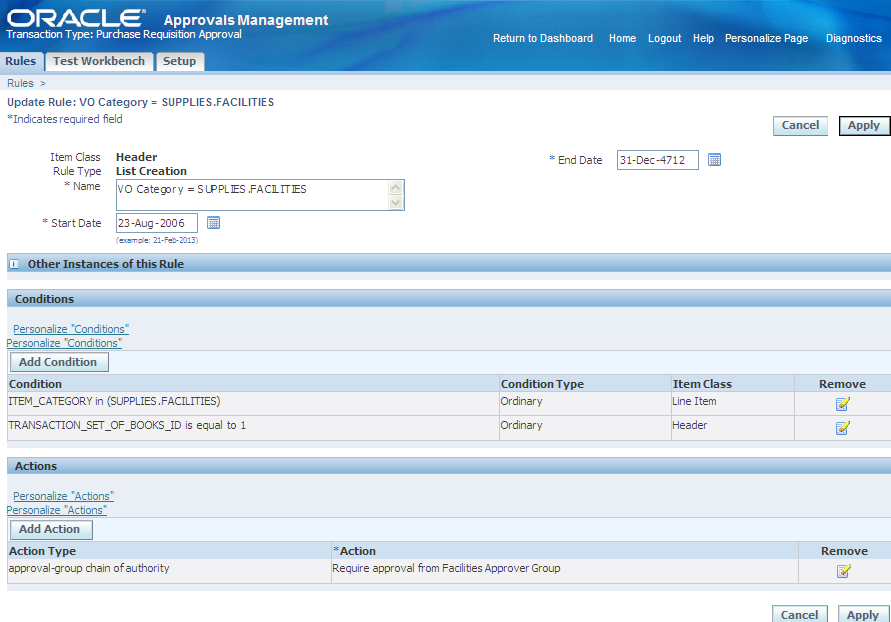Viewport: 891px width, 622px height.
Task: Focus the Start Date input field
Action: pyautogui.click(x=157, y=223)
